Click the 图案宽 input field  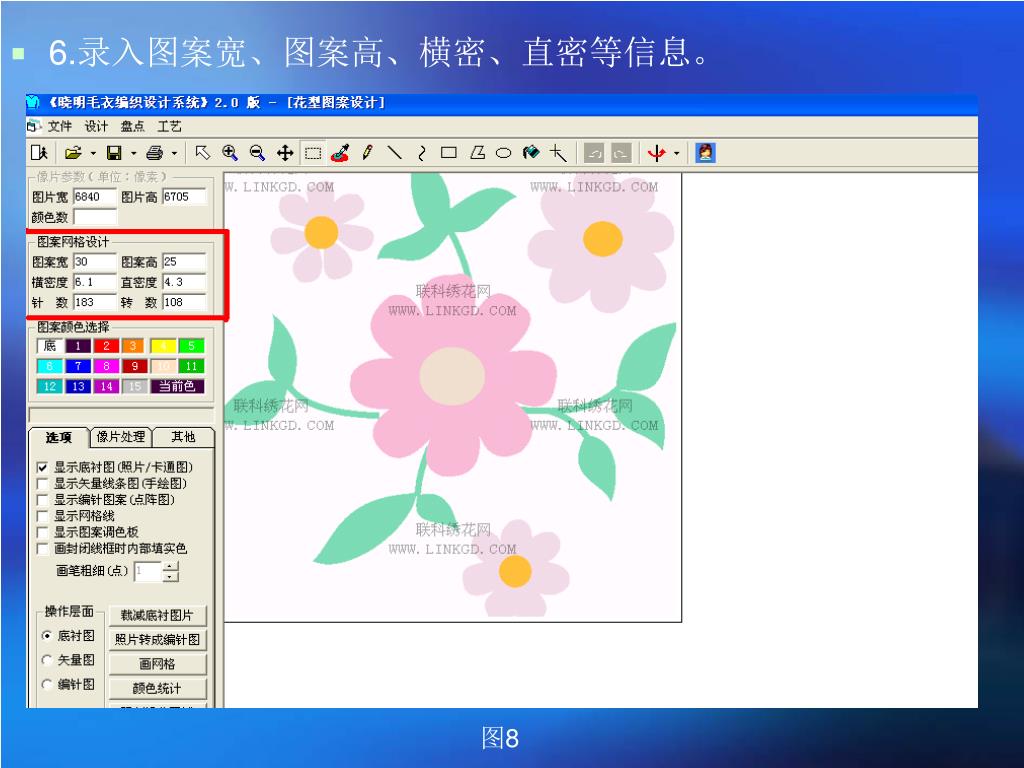pyautogui.click(x=95, y=262)
